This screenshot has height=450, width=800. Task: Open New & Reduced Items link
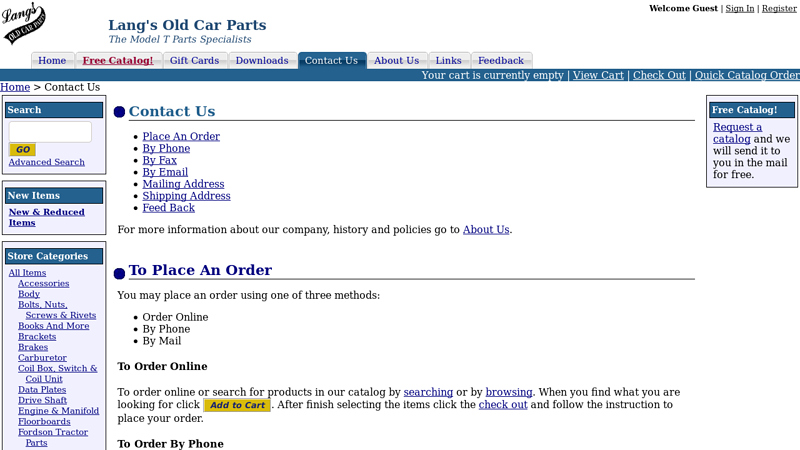pos(46,217)
